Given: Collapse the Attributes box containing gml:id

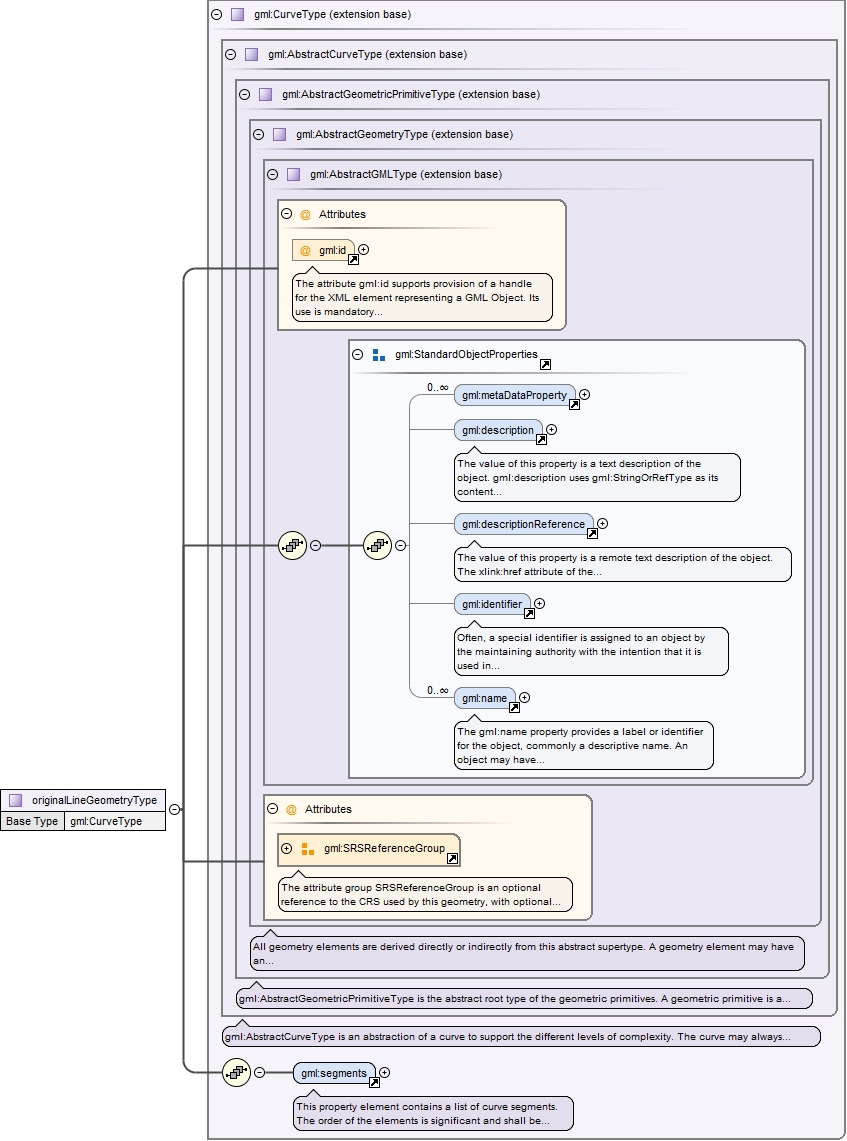Looking at the screenshot, I should pos(287,214).
